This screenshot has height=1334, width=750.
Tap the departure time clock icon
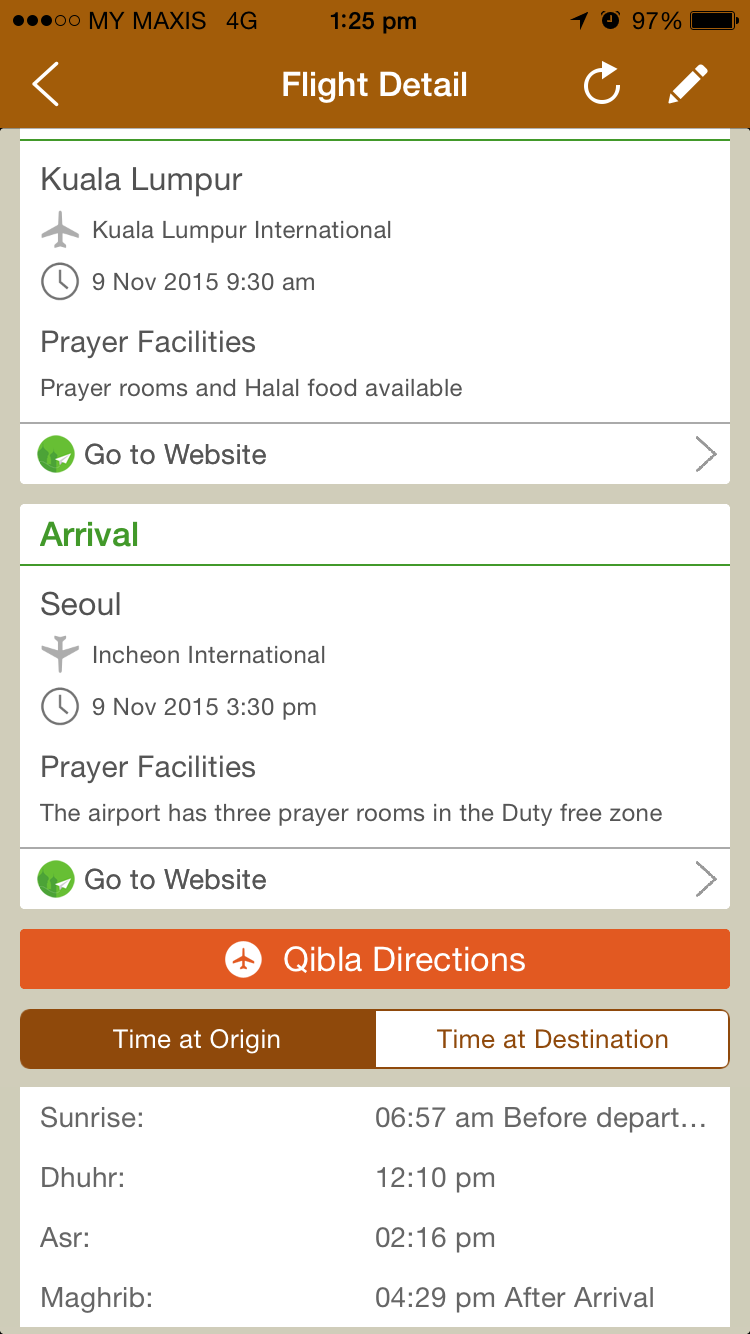[x=60, y=282]
